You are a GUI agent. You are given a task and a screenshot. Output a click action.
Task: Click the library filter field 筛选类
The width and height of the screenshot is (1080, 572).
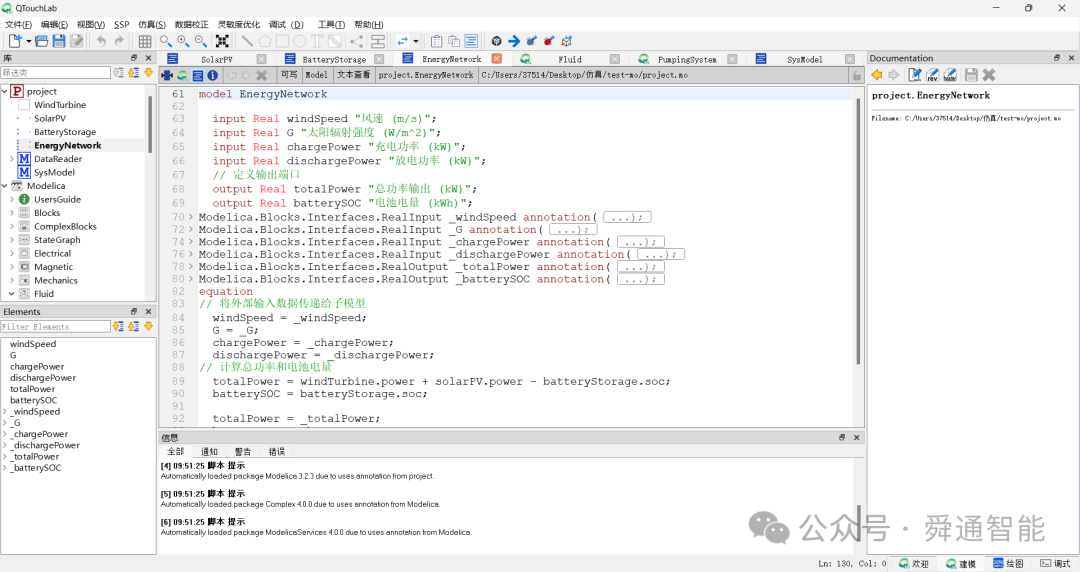click(x=55, y=72)
